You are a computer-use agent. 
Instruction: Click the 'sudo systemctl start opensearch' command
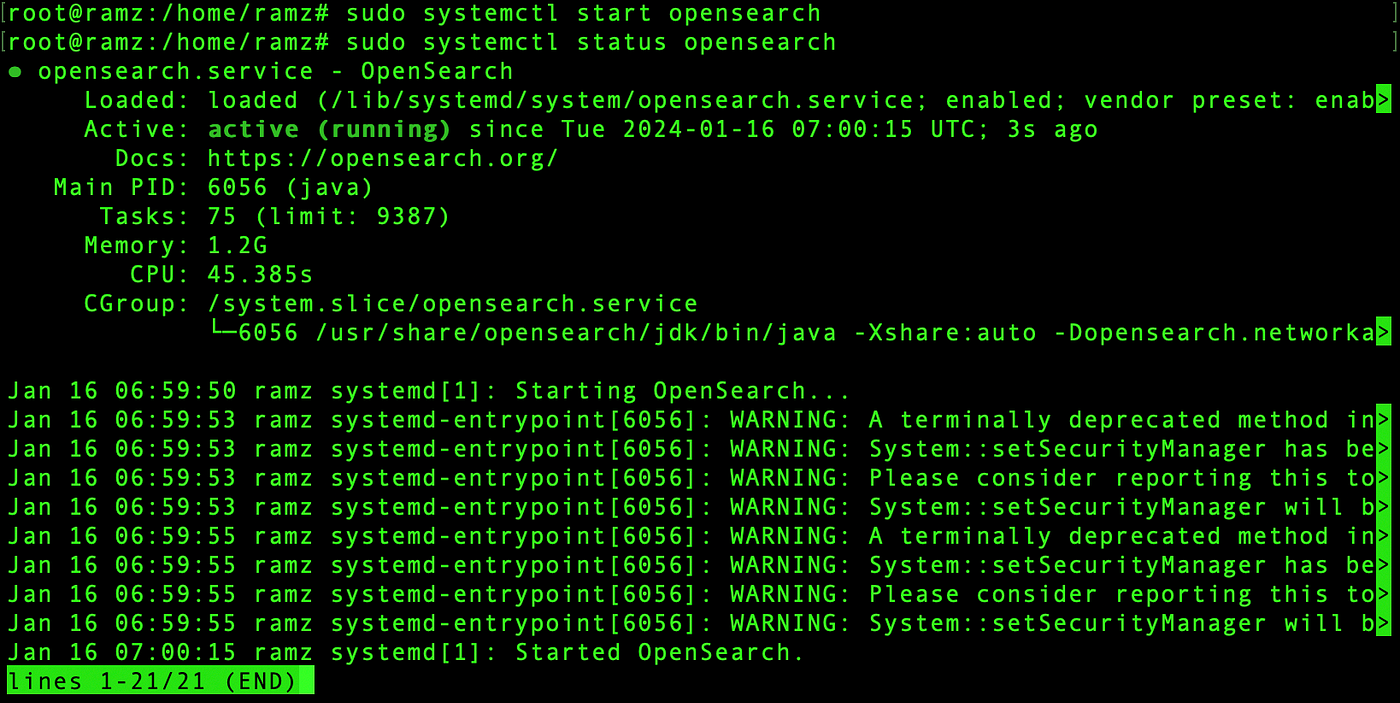[x=583, y=14]
